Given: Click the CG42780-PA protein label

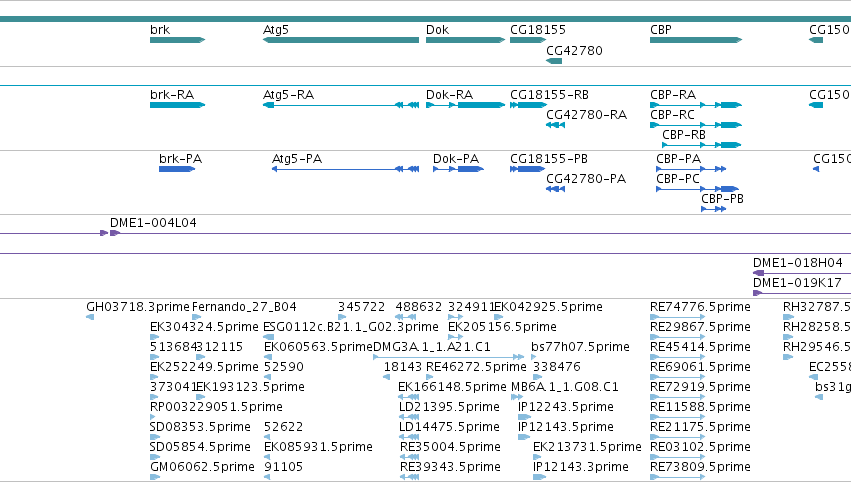Looking at the screenshot, I should click(586, 179).
